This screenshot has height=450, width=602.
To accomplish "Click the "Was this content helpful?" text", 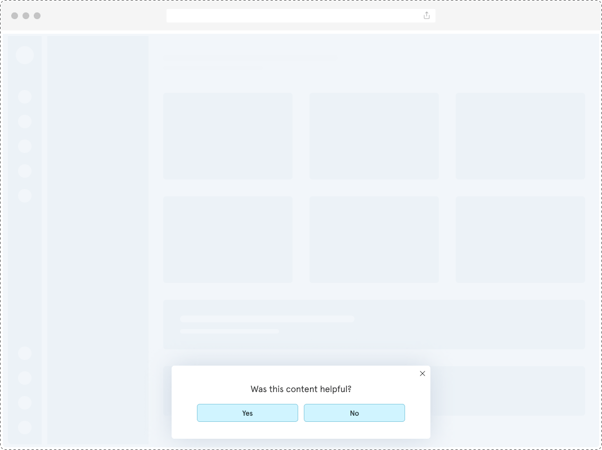I will click(x=301, y=389).
